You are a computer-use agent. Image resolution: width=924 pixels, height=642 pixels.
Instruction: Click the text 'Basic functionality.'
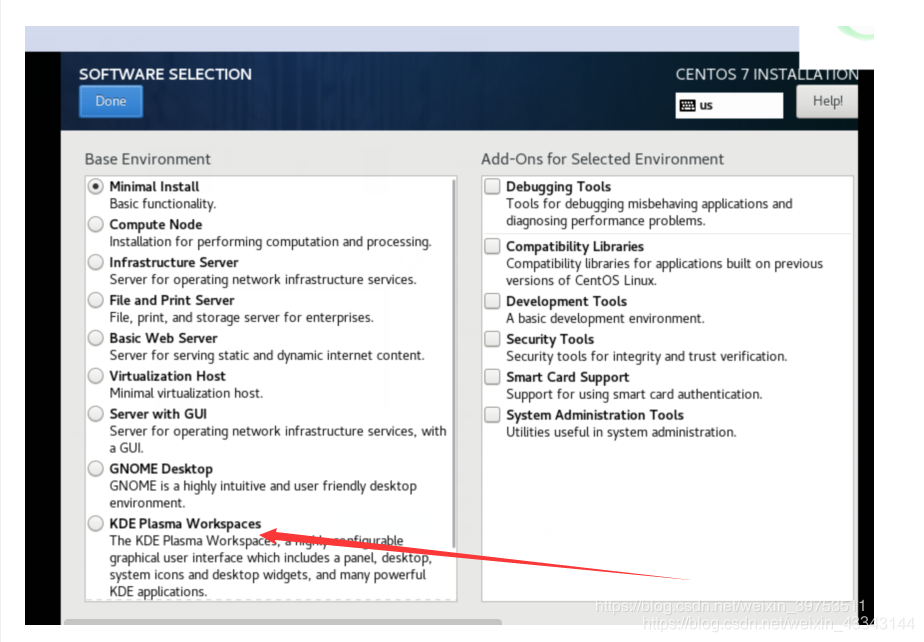pyautogui.click(x=163, y=204)
